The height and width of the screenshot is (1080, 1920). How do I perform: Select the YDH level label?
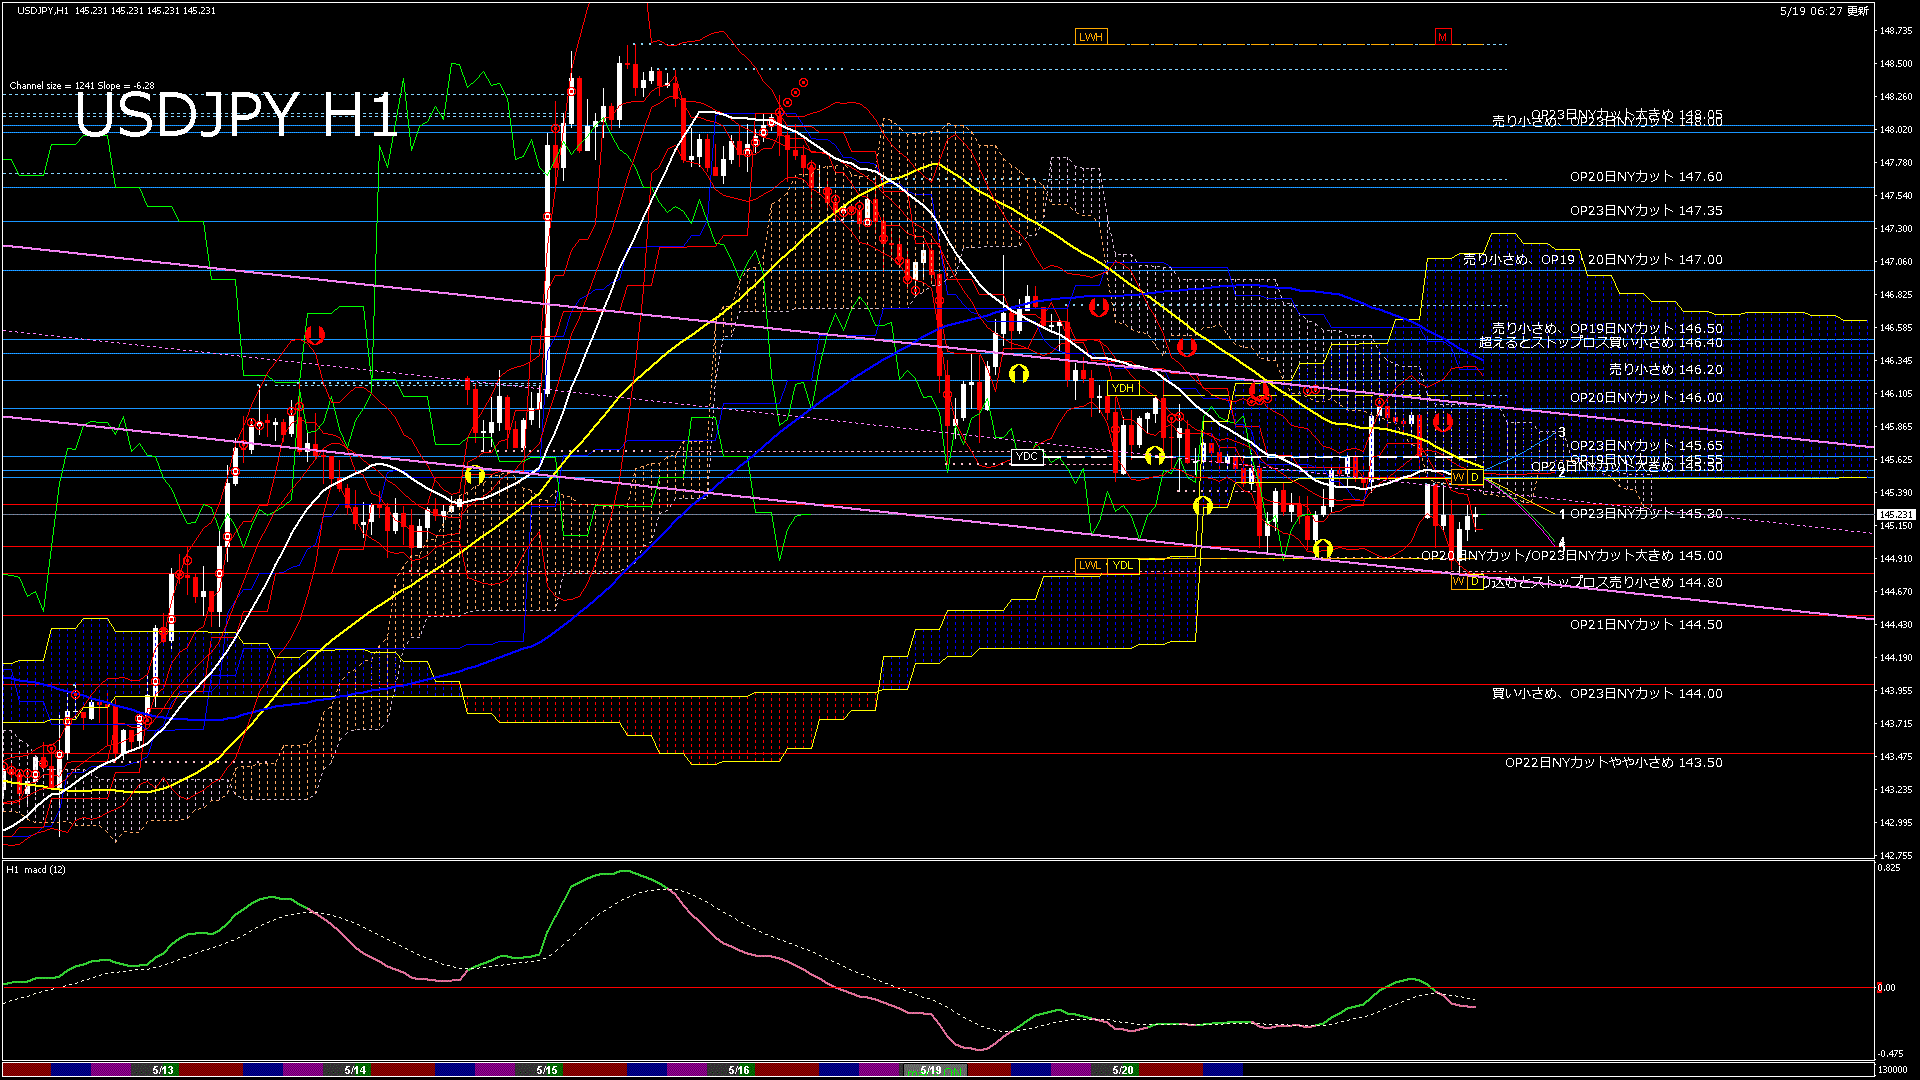(x=1123, y=388)
